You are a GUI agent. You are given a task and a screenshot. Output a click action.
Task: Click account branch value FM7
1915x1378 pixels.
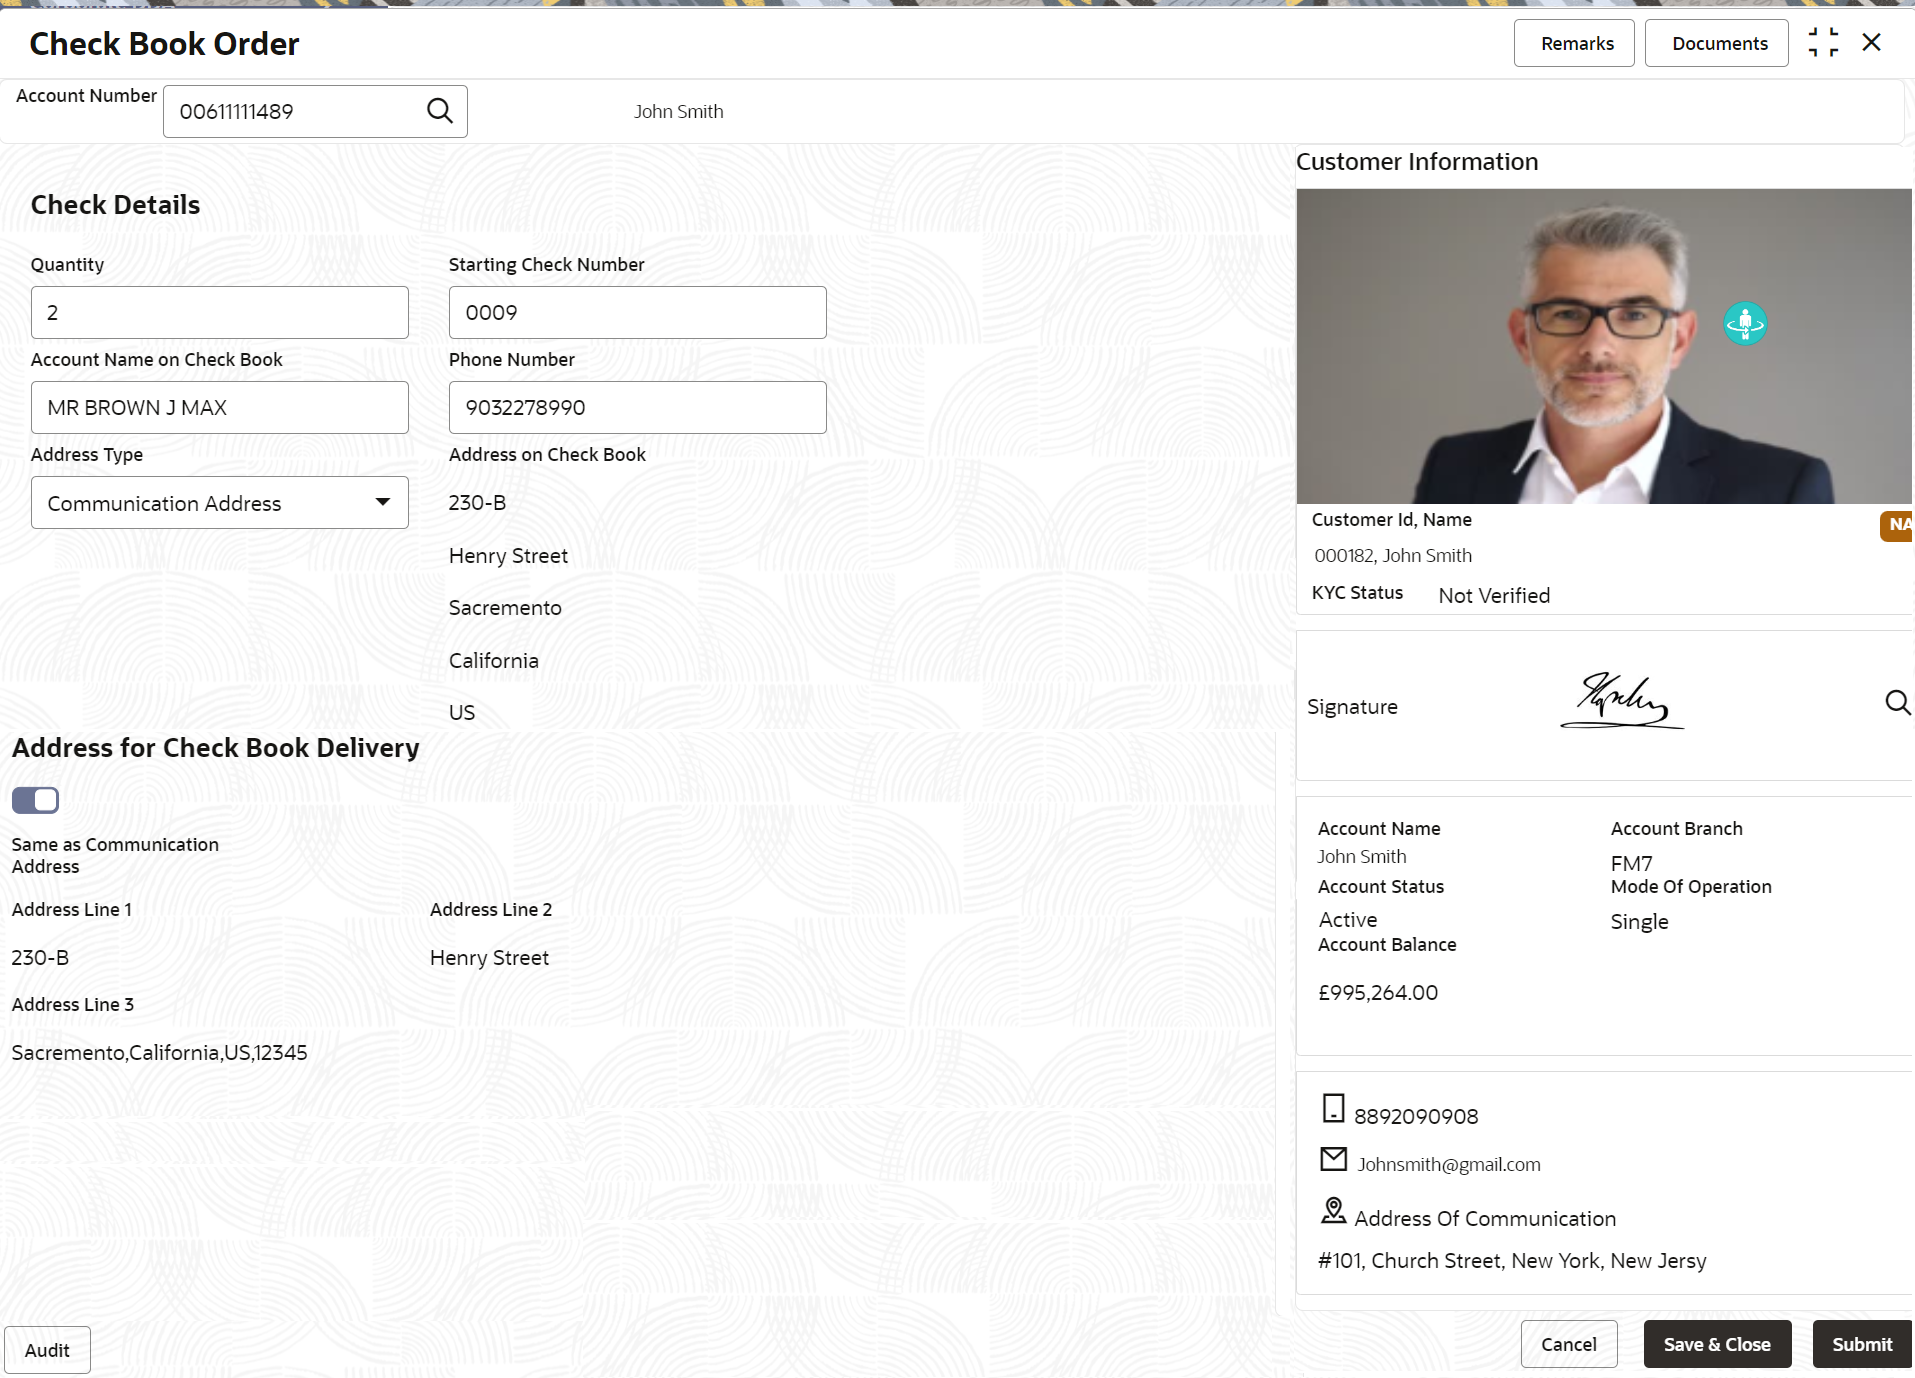pos(1631,863)
